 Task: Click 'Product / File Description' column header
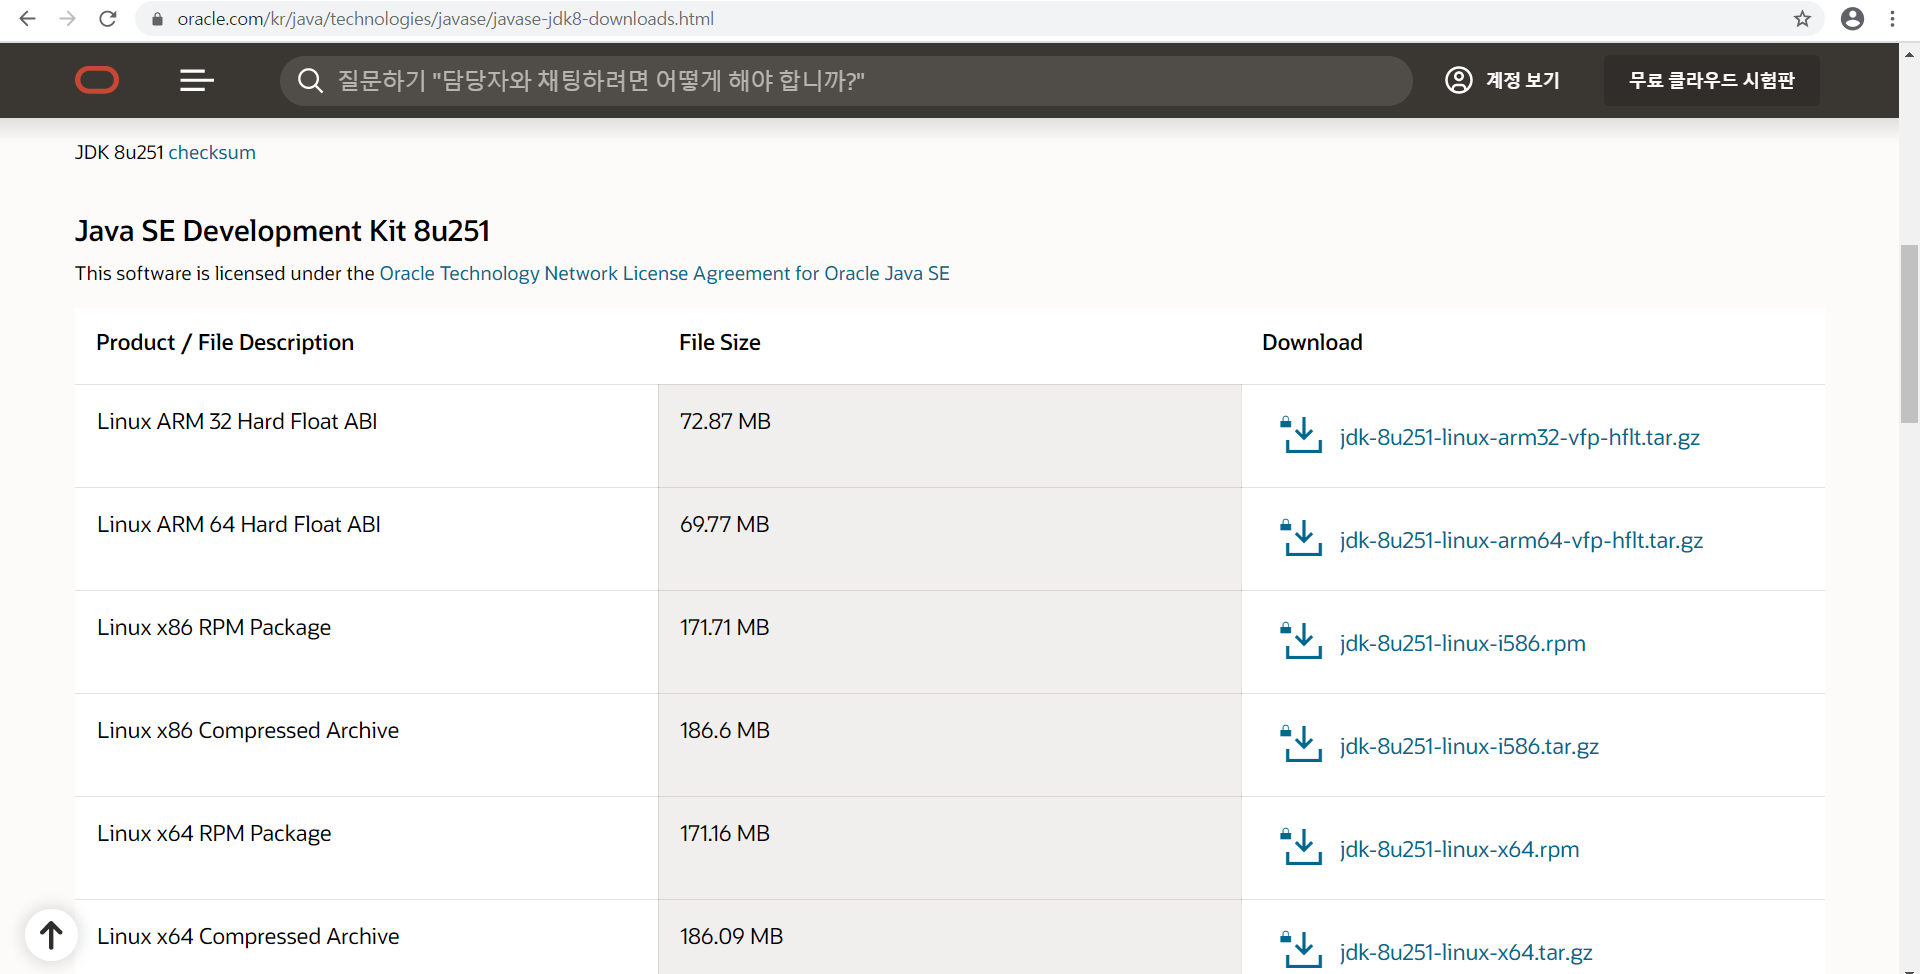point(225,342)
